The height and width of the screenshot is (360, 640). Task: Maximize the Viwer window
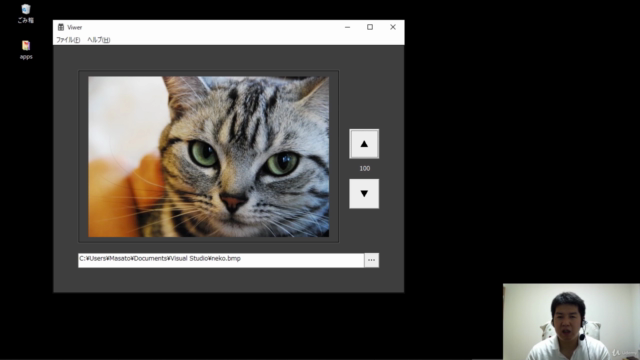click(370, 27)
